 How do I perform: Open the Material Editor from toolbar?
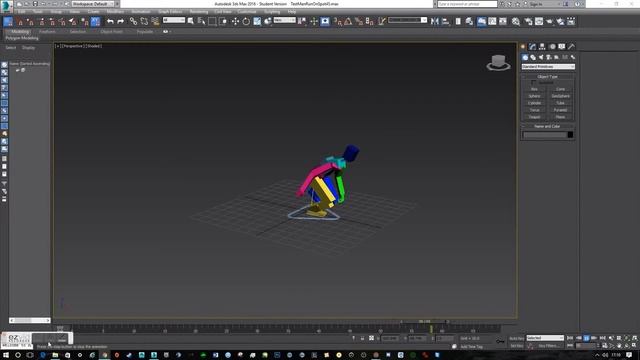pos(516,21)
